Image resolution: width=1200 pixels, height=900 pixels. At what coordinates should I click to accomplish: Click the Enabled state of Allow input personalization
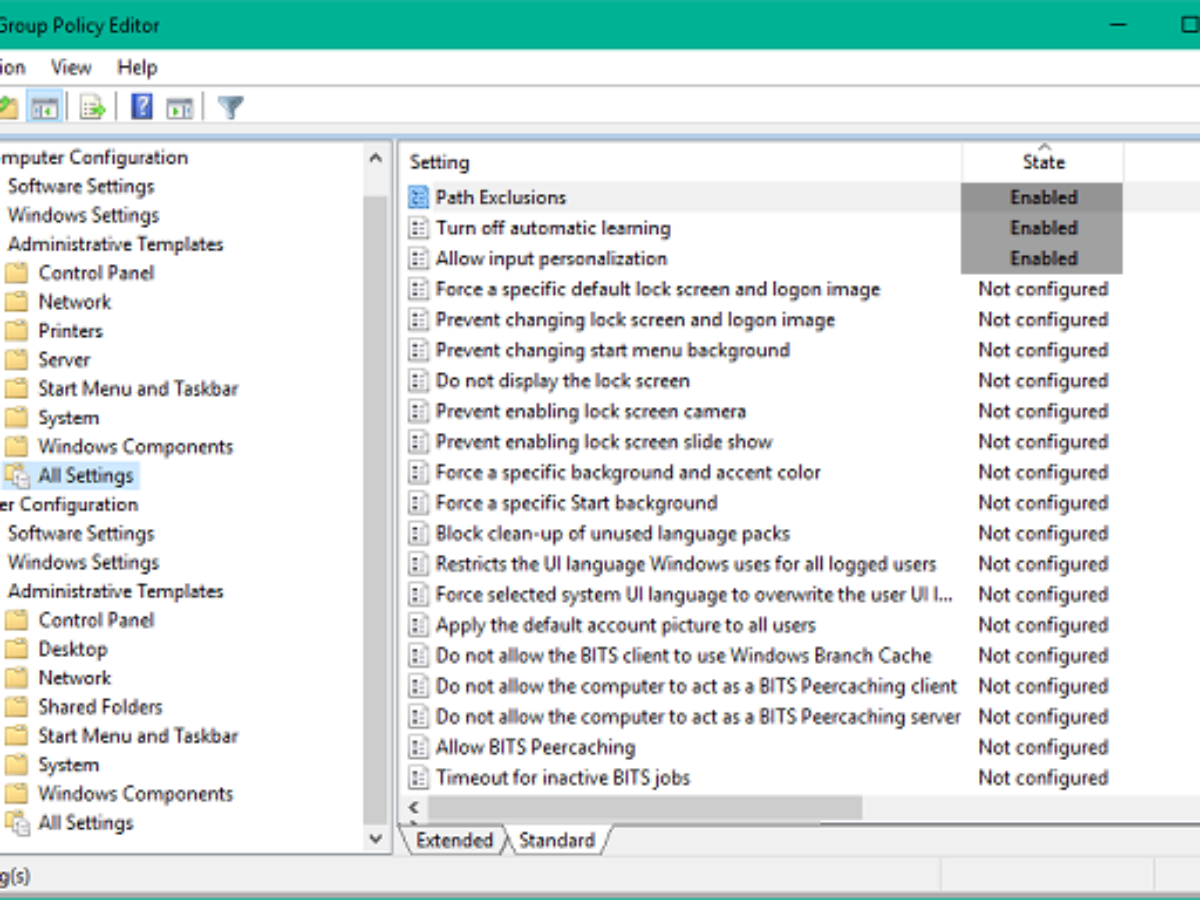coord(1043,259)
